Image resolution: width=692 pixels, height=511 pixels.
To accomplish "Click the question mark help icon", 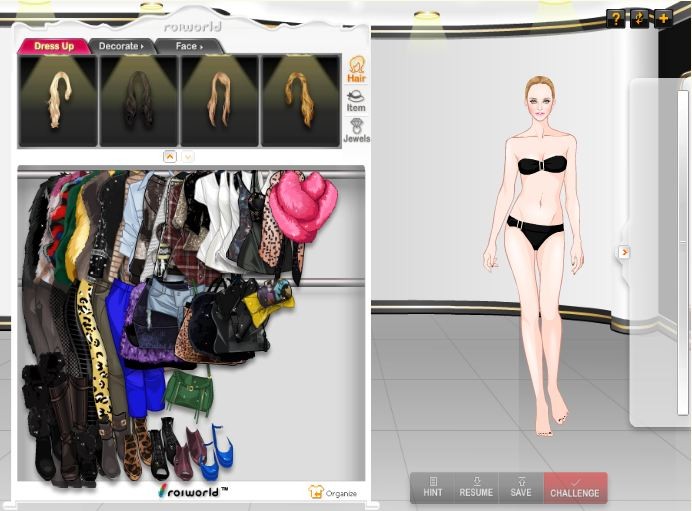I will pyautogui.click(x=616, y=18).
